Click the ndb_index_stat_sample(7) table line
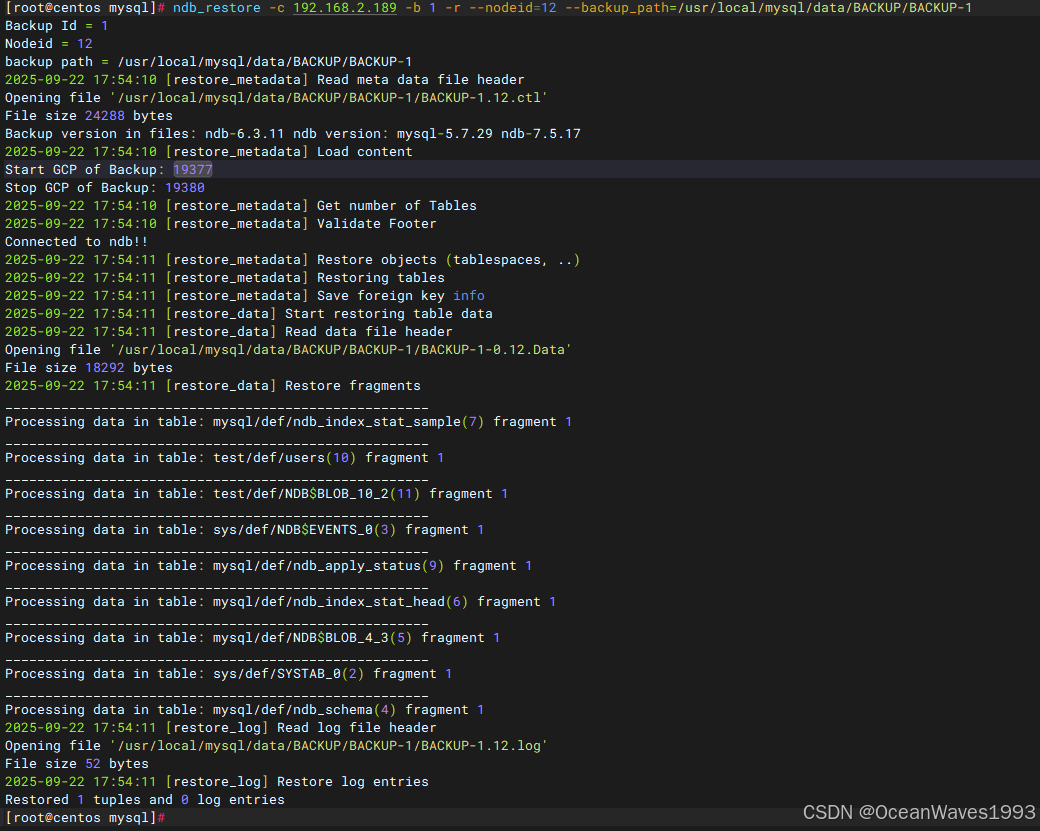1040x831 pixels. click(x=289, y=422)
